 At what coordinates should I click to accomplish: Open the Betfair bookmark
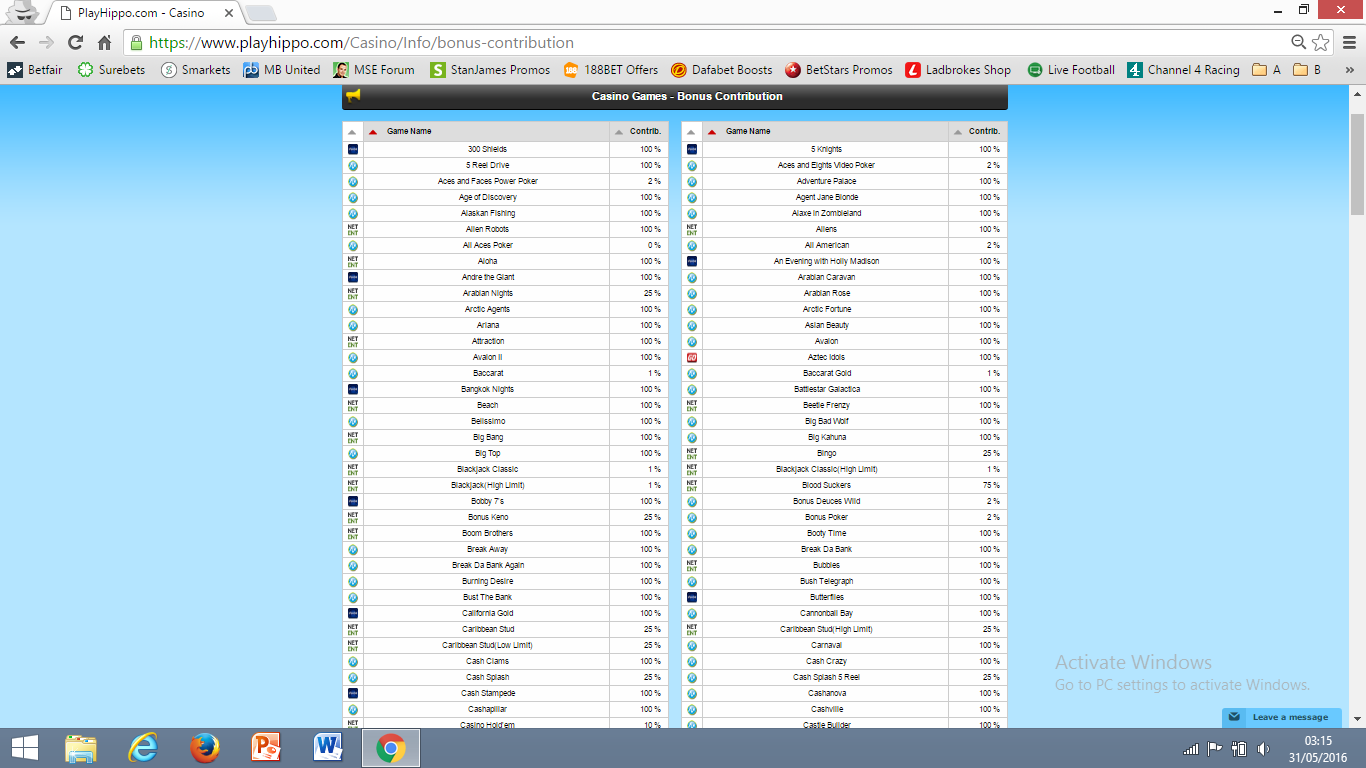[35, 70]
